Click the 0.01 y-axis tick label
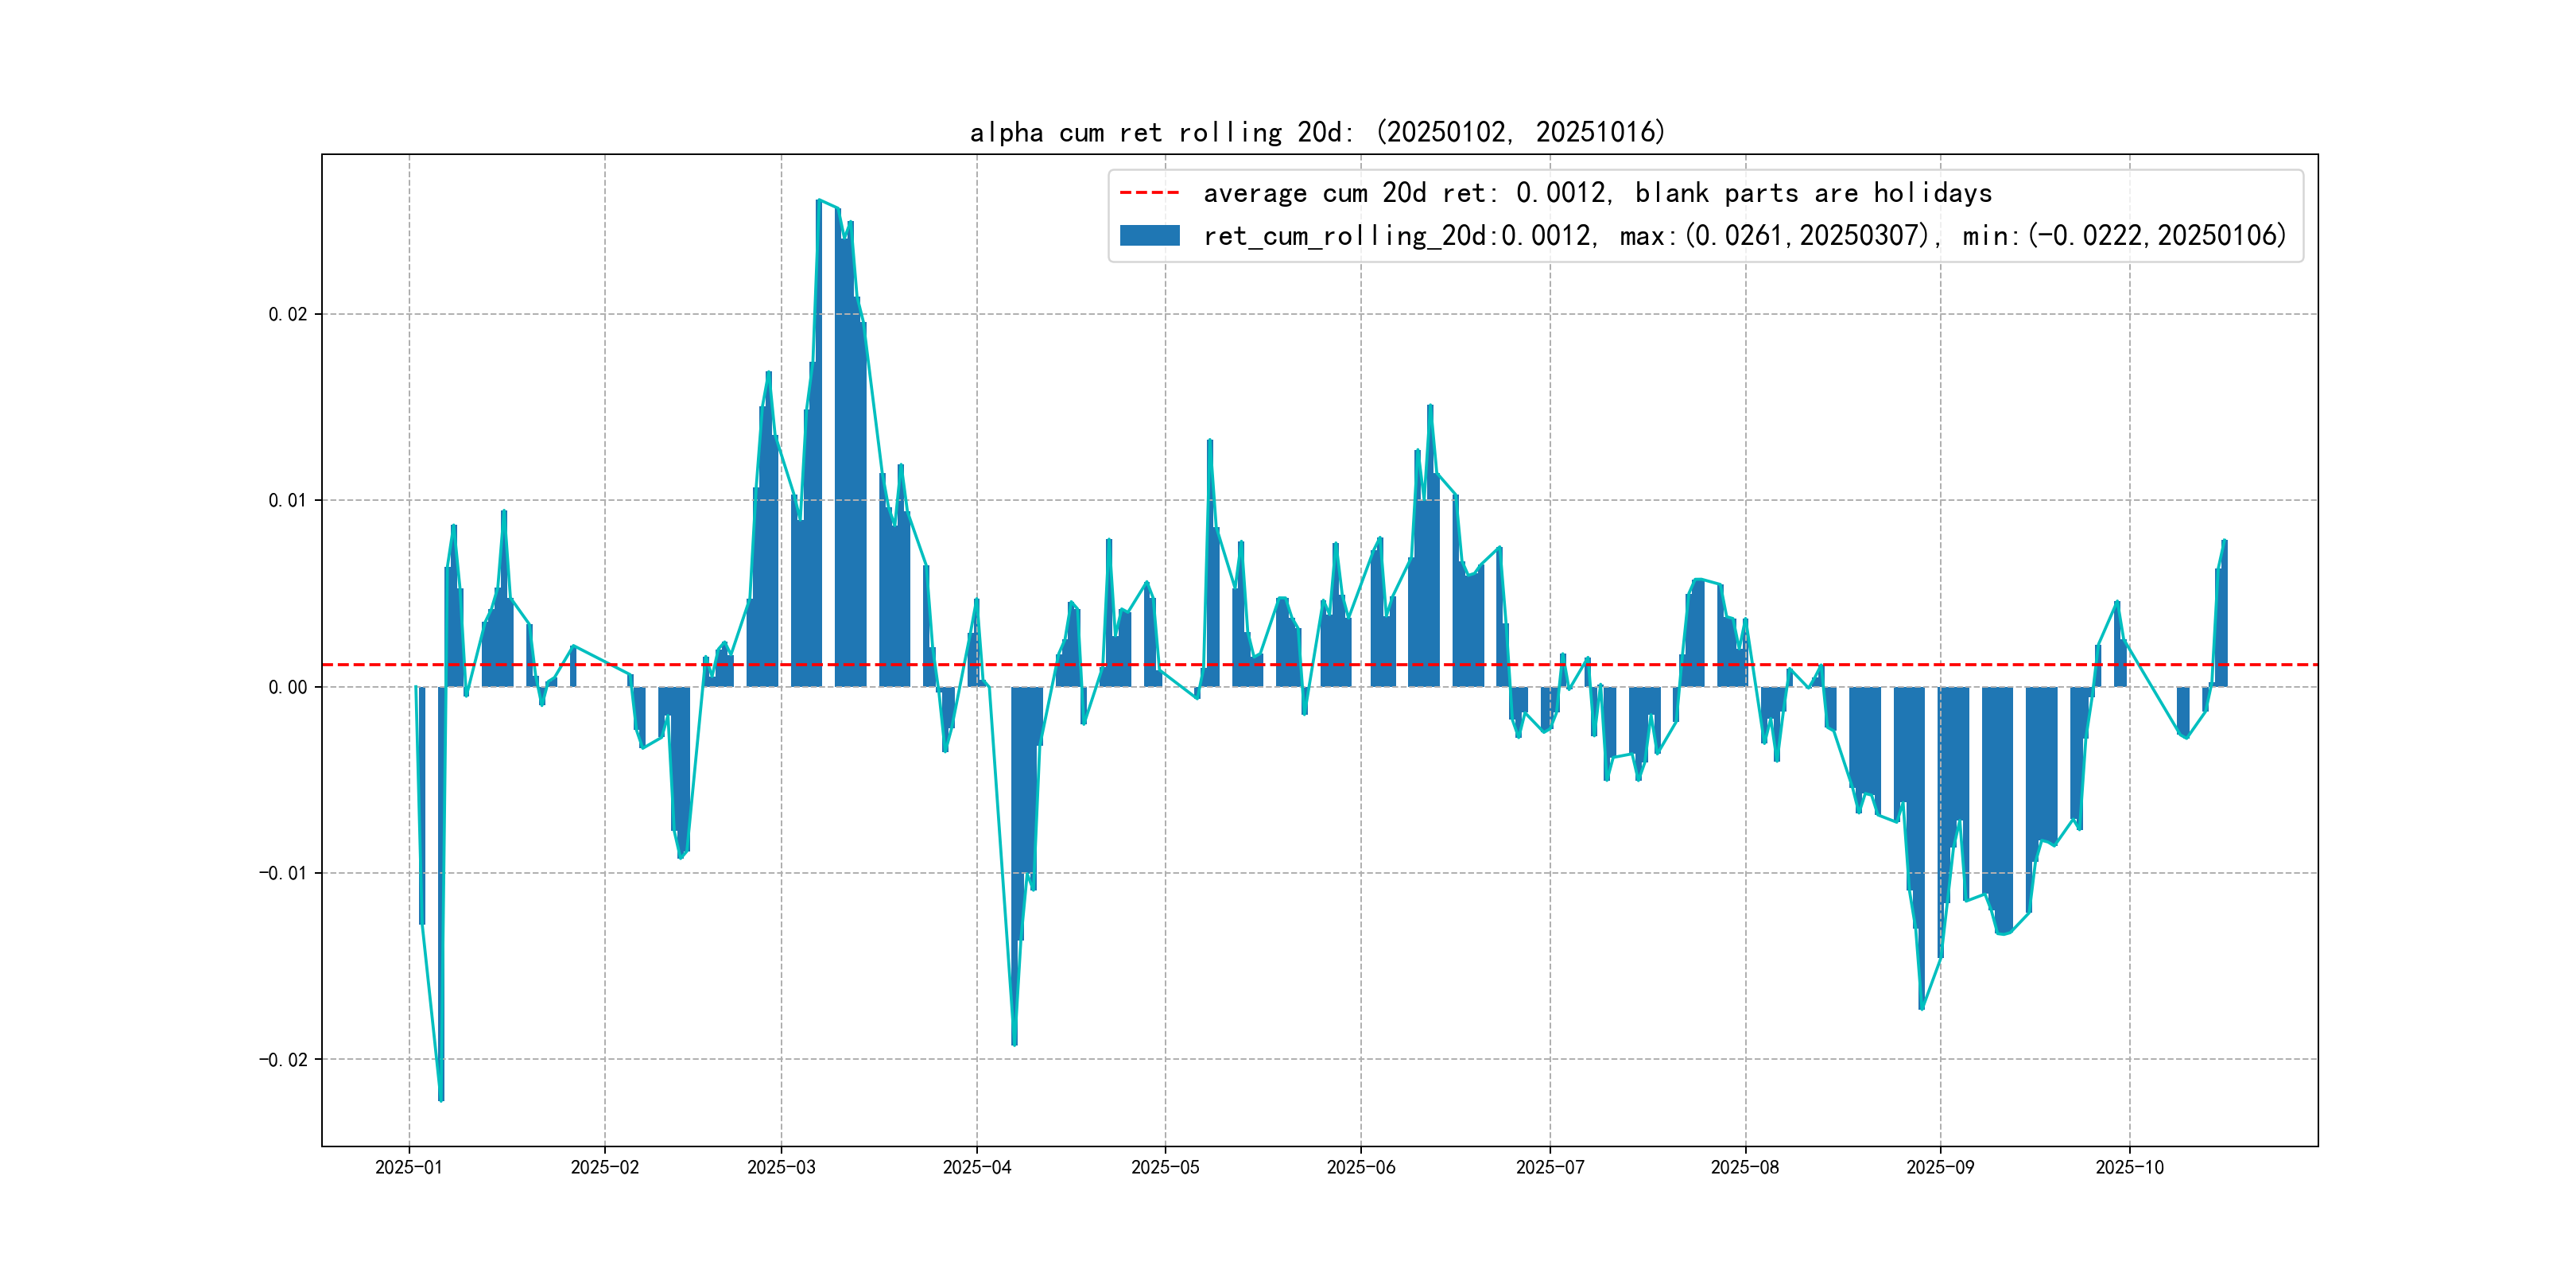The image size is (2576, 1288). 287,500
